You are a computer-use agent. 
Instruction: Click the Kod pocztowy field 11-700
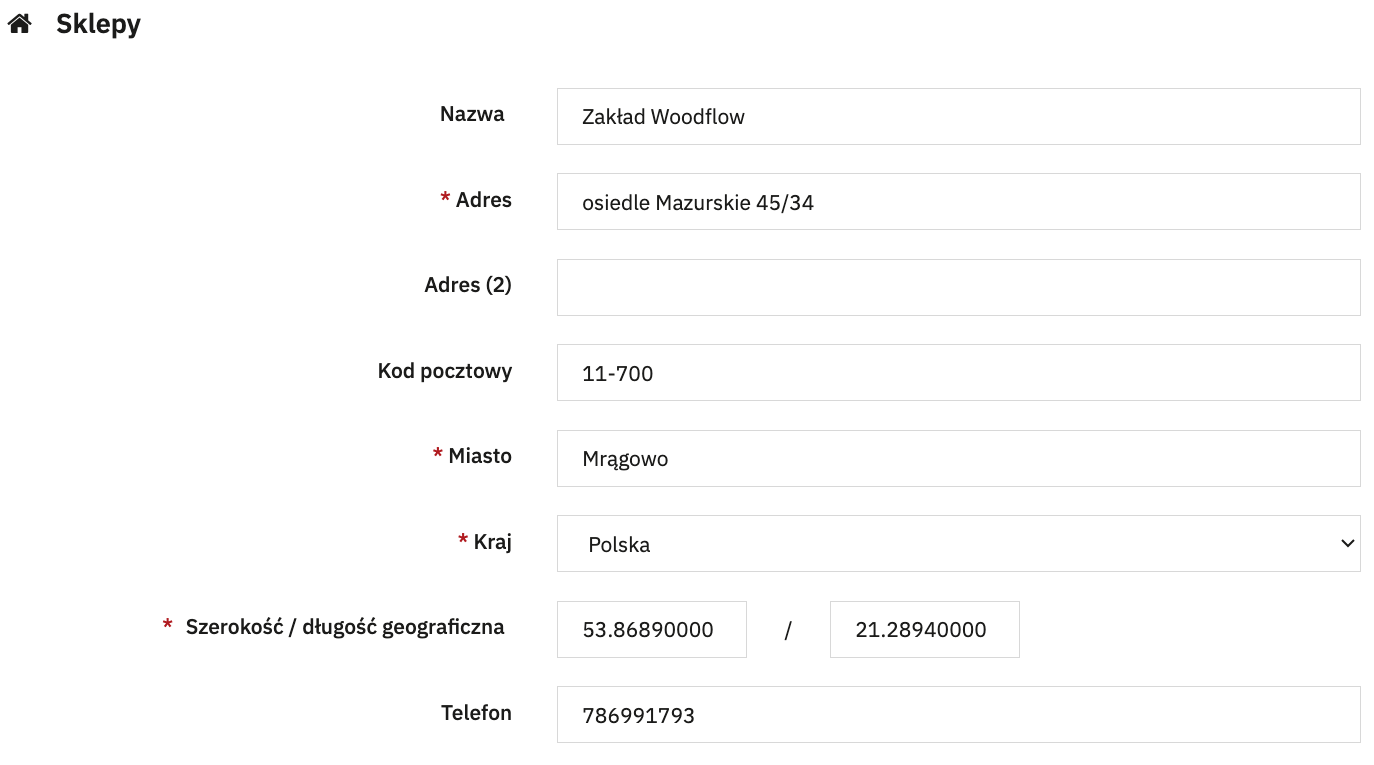point(958,373)
